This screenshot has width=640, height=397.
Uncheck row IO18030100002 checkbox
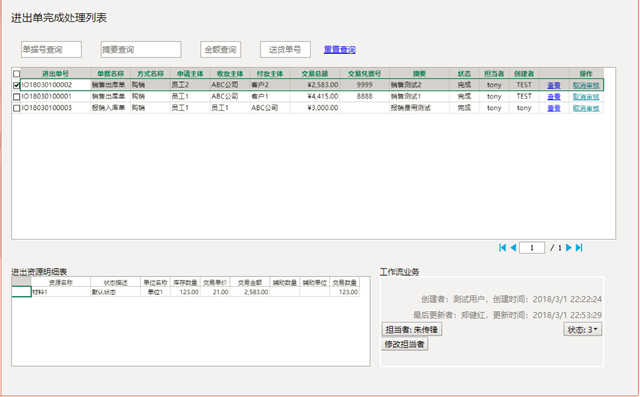(x=16, y=85)
